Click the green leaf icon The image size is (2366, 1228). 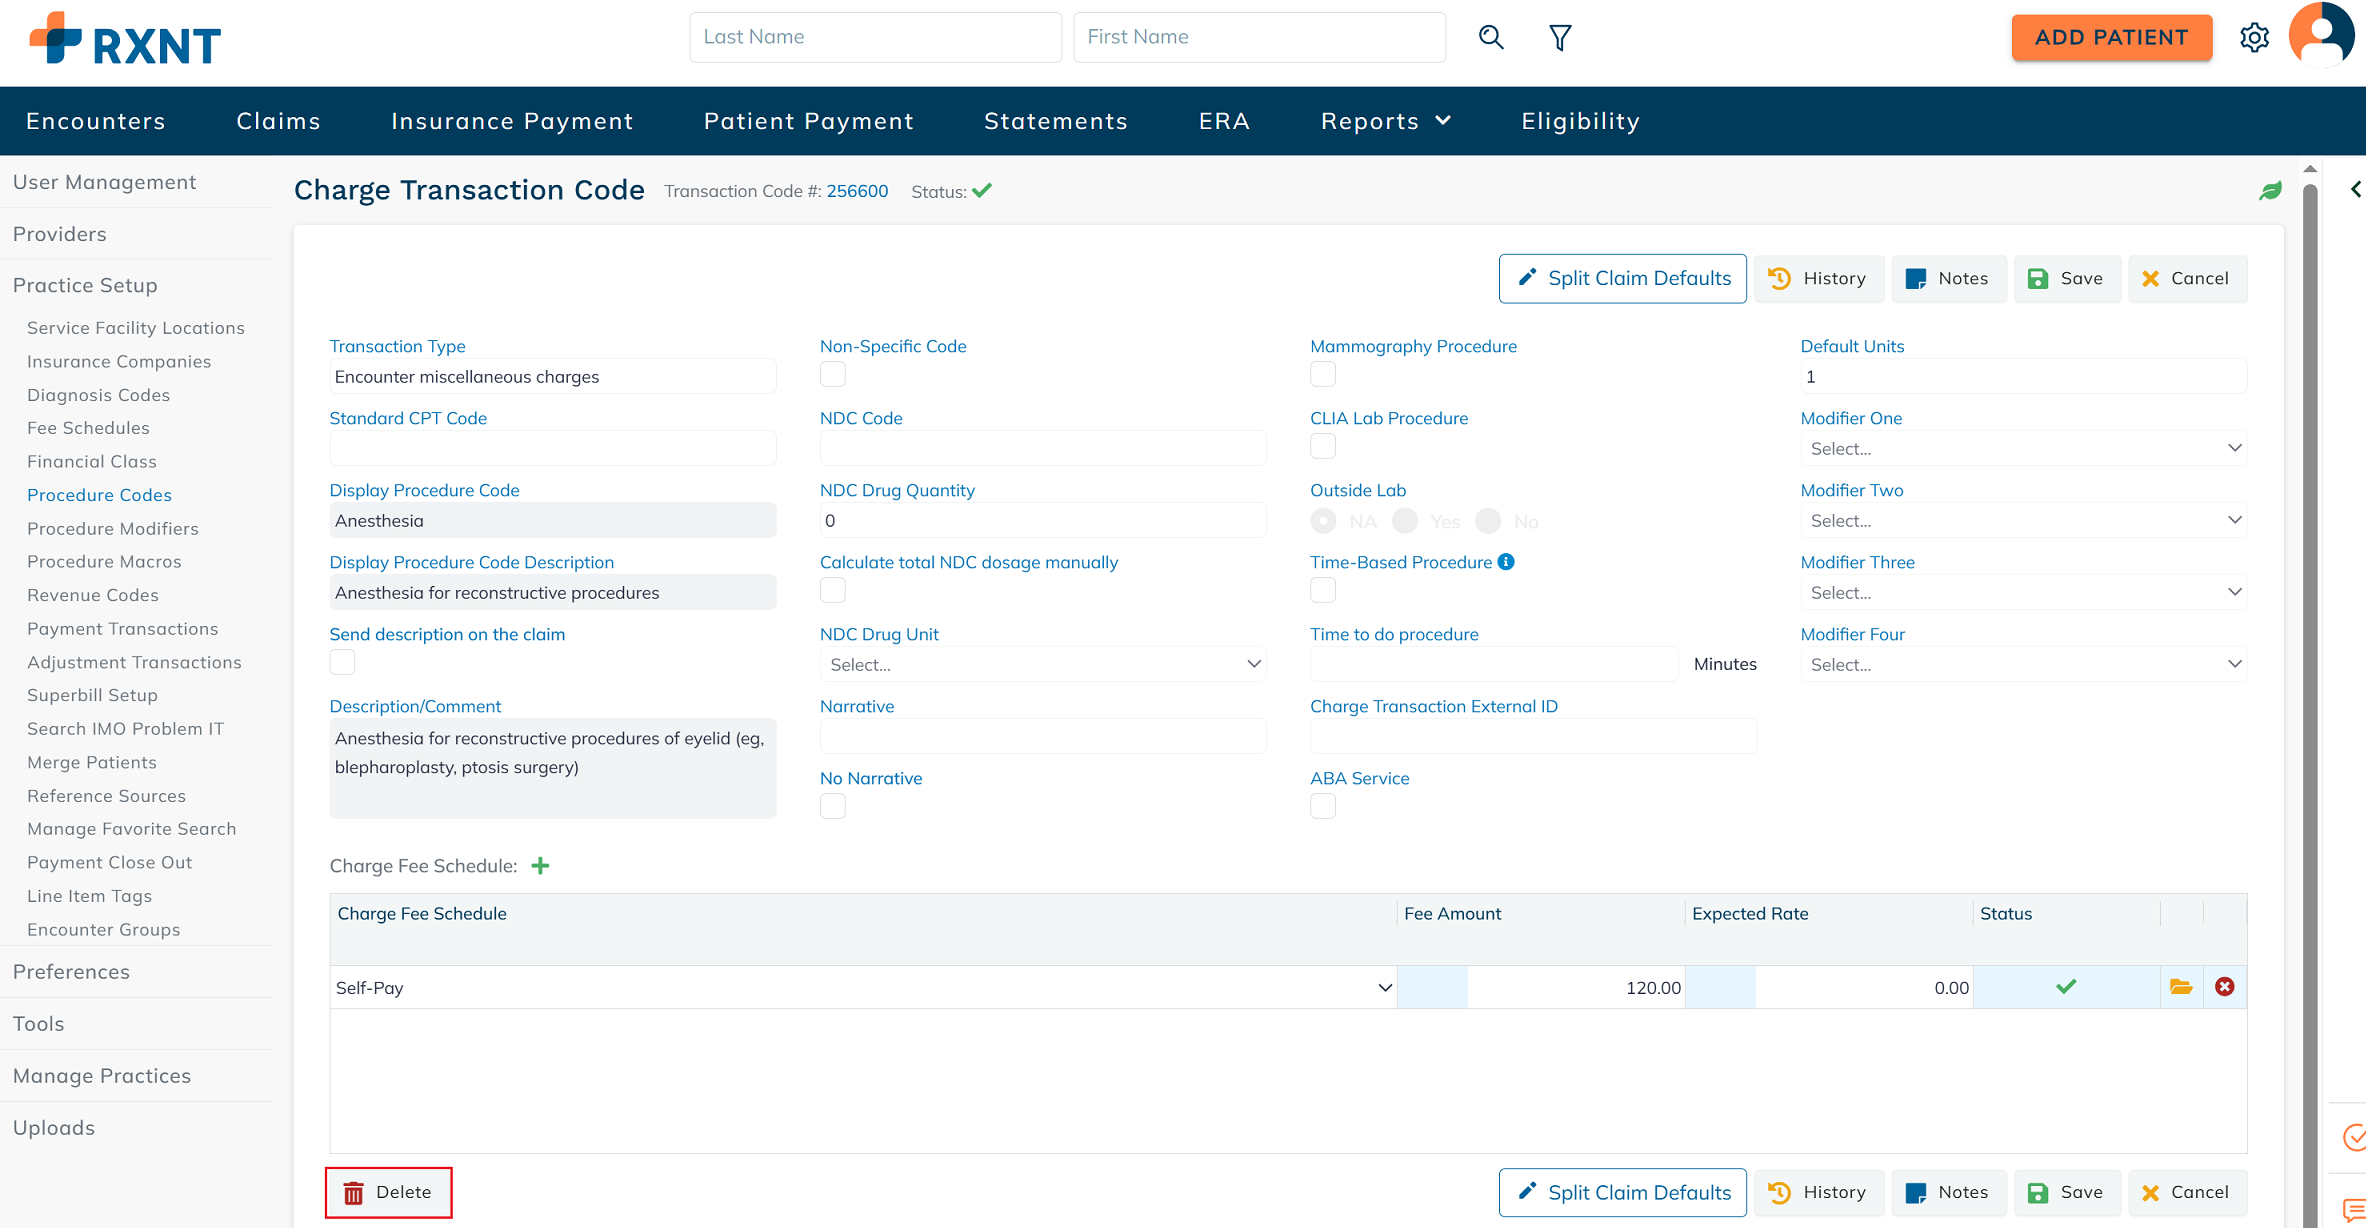(x=2271, y=191)
